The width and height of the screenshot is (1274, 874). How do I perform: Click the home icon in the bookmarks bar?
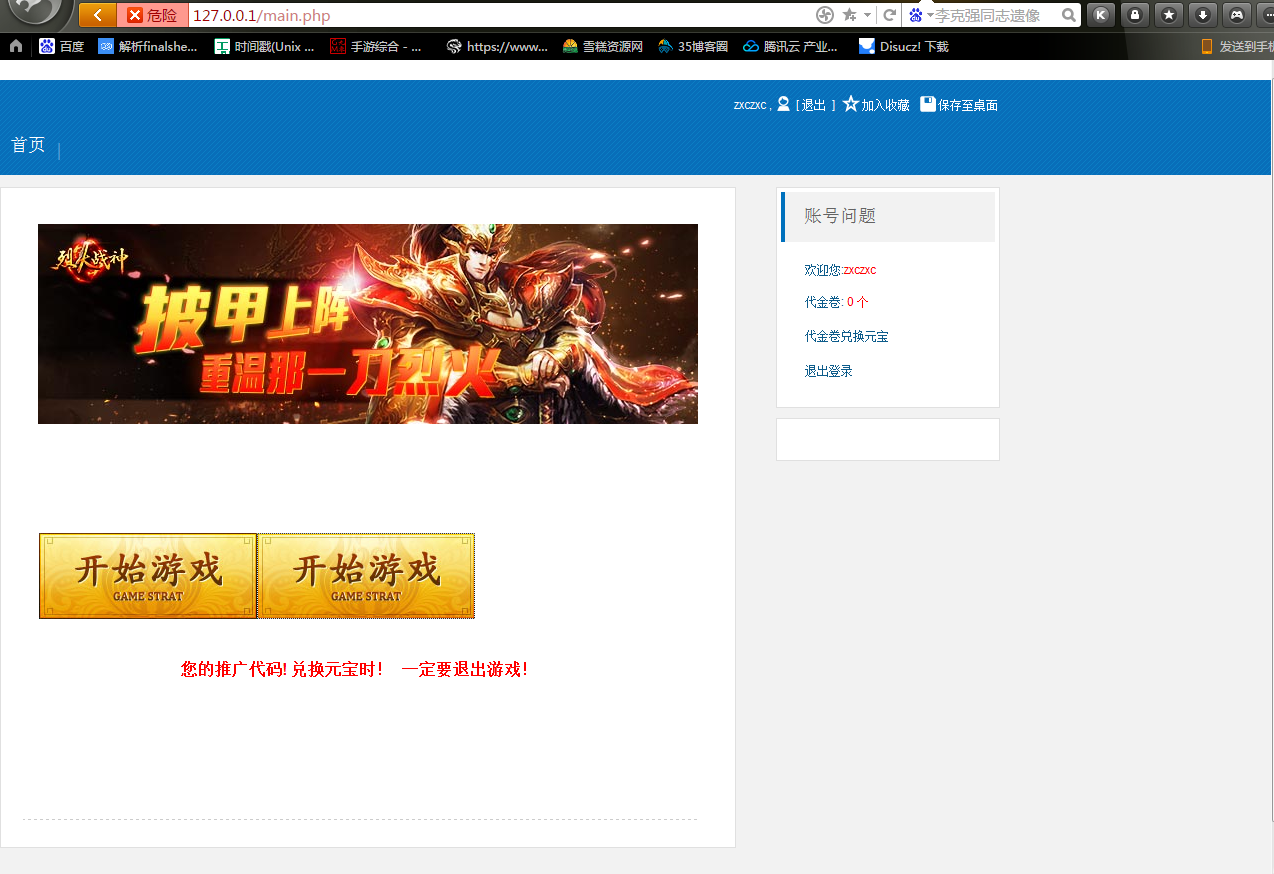16,46
